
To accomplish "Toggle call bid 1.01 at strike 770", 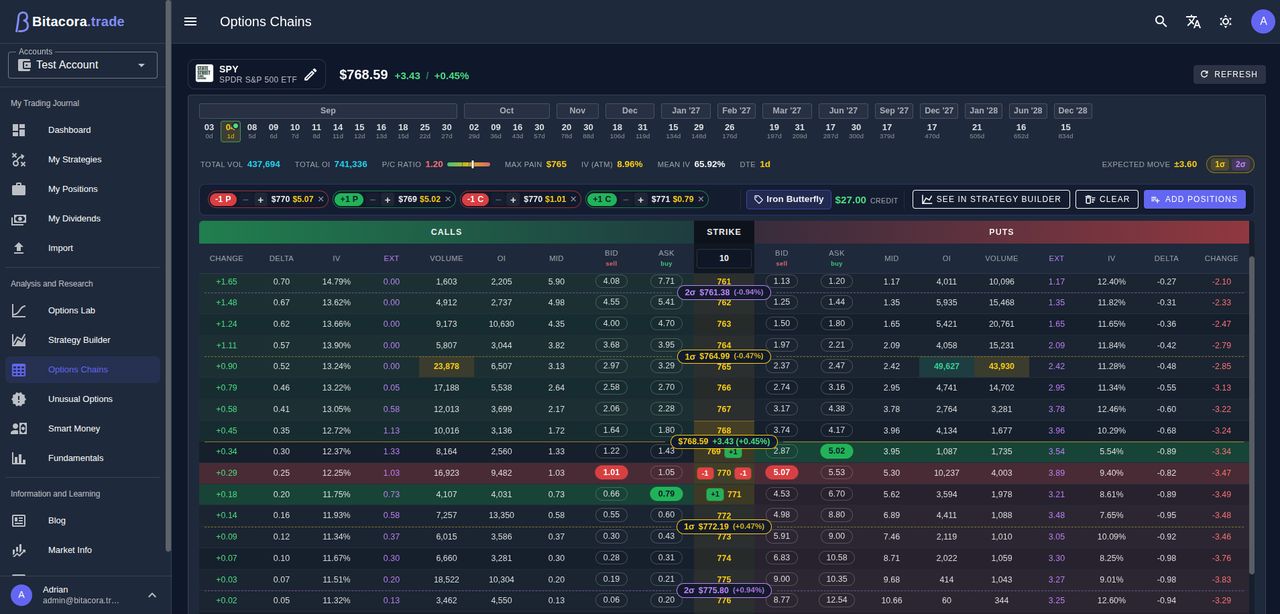I will (x=611, y=473).
